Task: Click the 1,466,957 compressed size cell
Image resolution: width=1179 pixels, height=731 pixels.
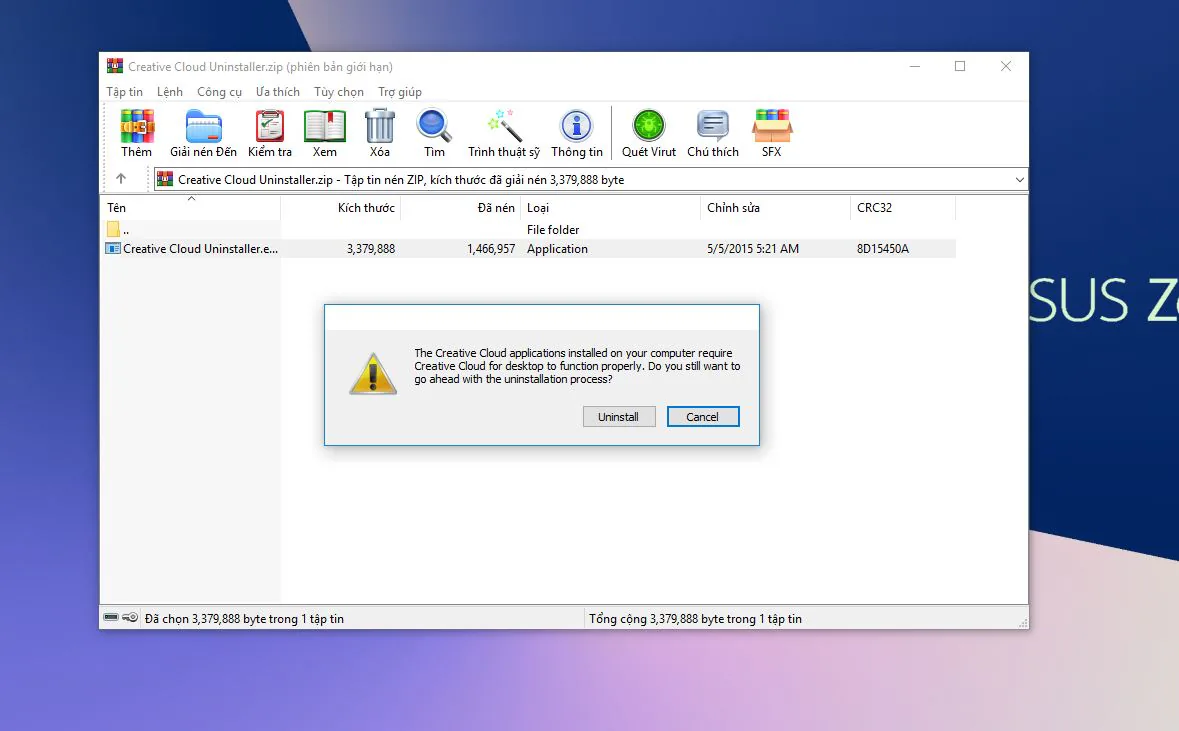Action: tap(491, 249)
